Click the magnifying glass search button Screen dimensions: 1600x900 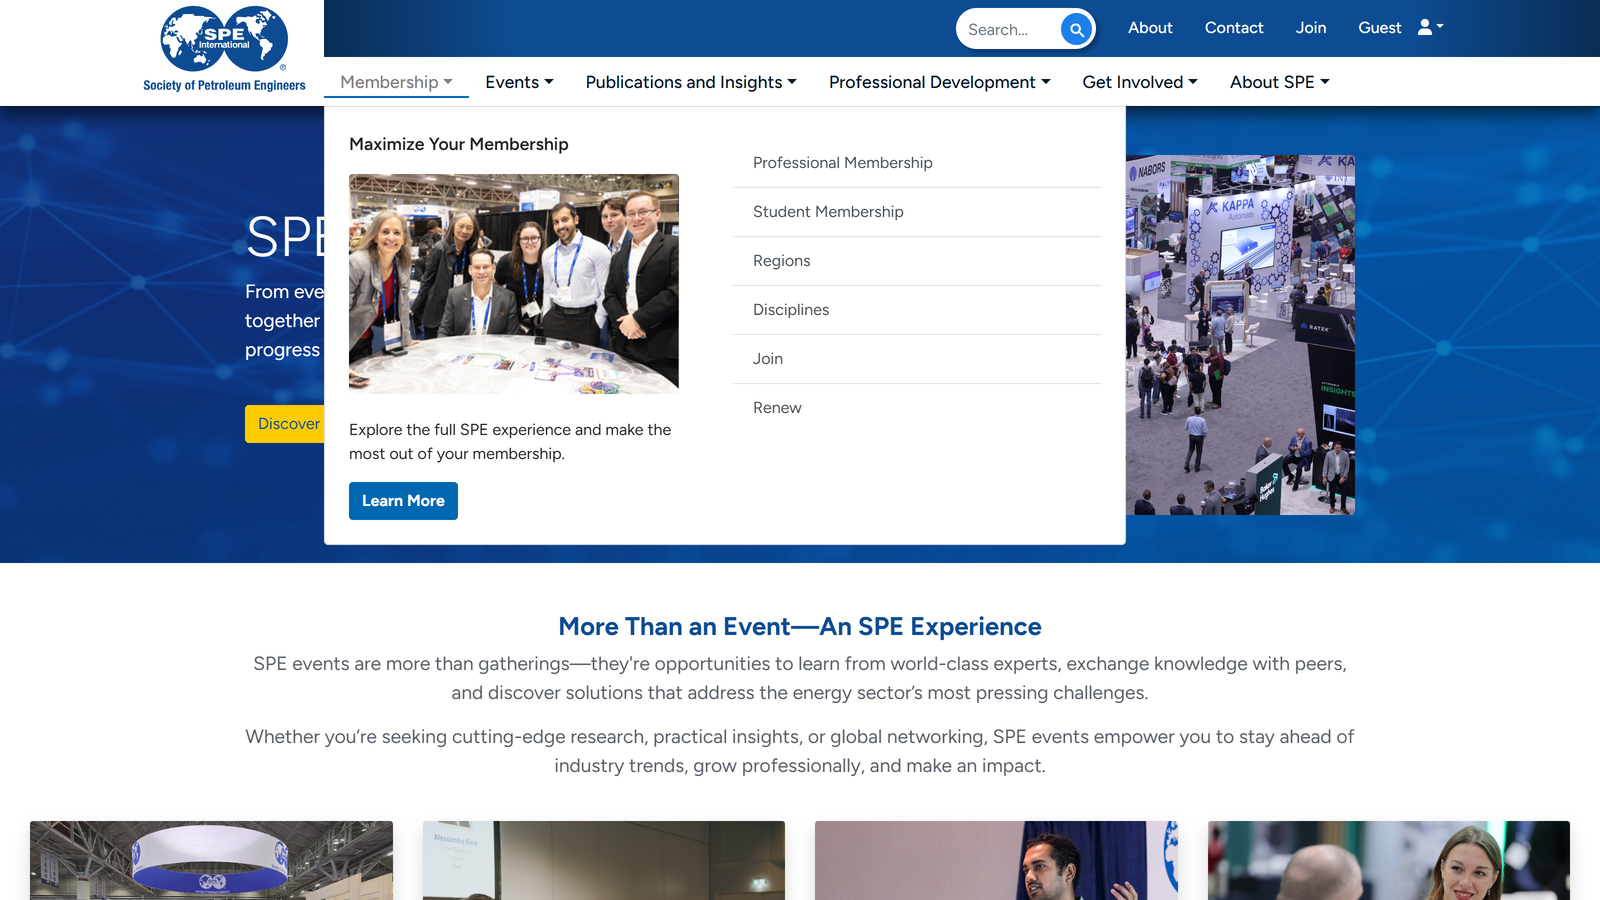tap(1076, 29)
